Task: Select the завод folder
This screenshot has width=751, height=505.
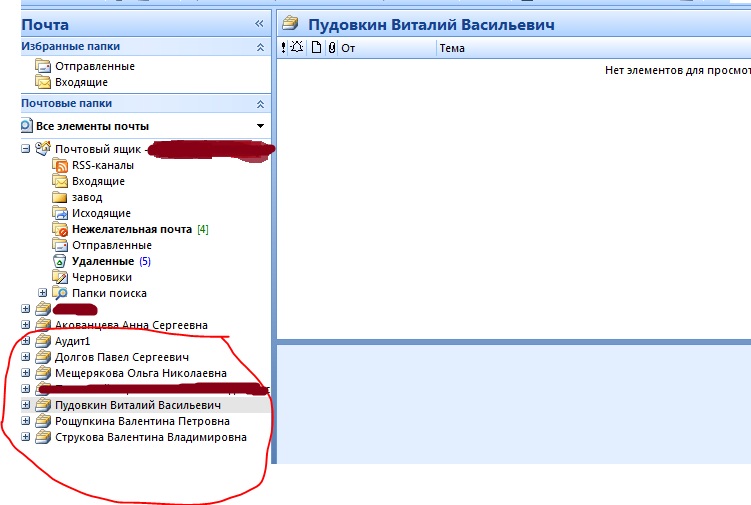Action: [x=87, y=197]
